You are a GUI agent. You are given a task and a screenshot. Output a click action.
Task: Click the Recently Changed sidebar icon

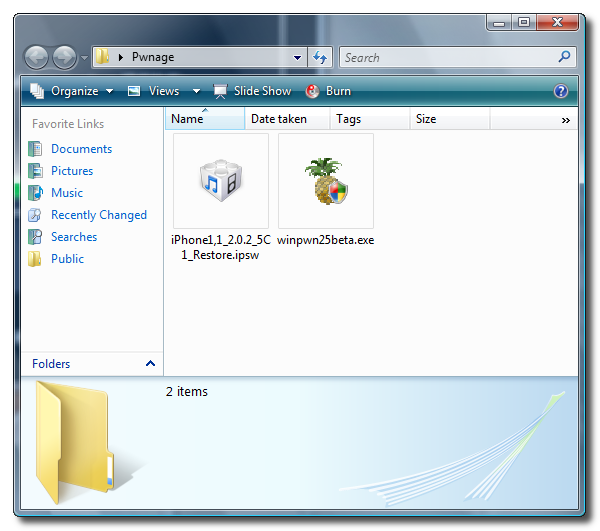[x=35, y=215]
